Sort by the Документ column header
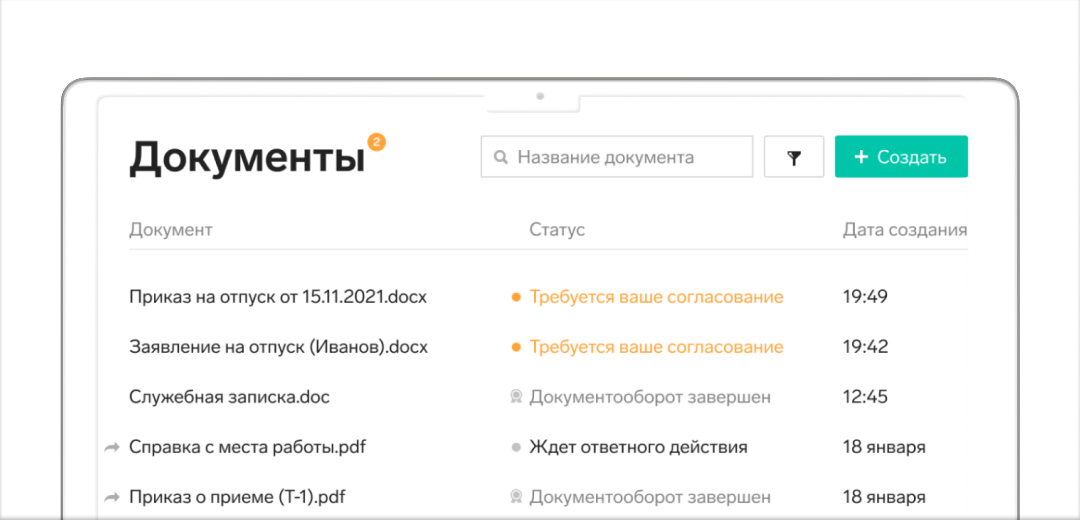1080x520 pixels. (171, 230)
